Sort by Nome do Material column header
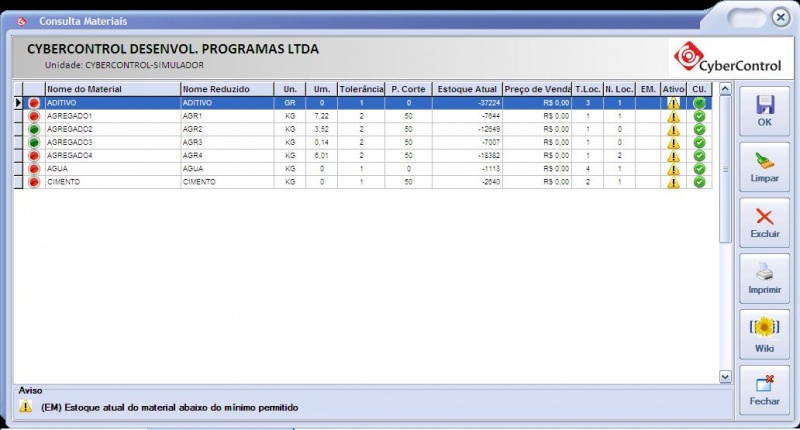Screen dimensions: 800x430 click(x=113, y=89)
